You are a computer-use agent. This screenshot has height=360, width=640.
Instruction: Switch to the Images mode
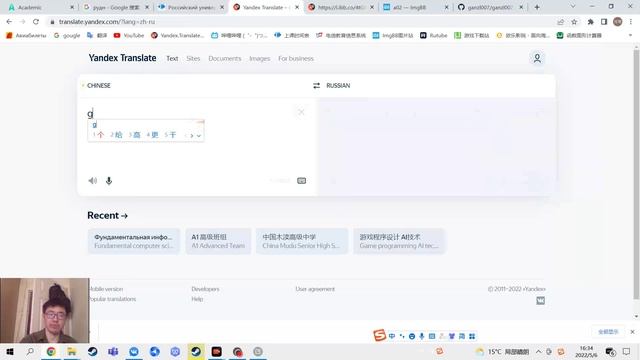tap(260, 59)
